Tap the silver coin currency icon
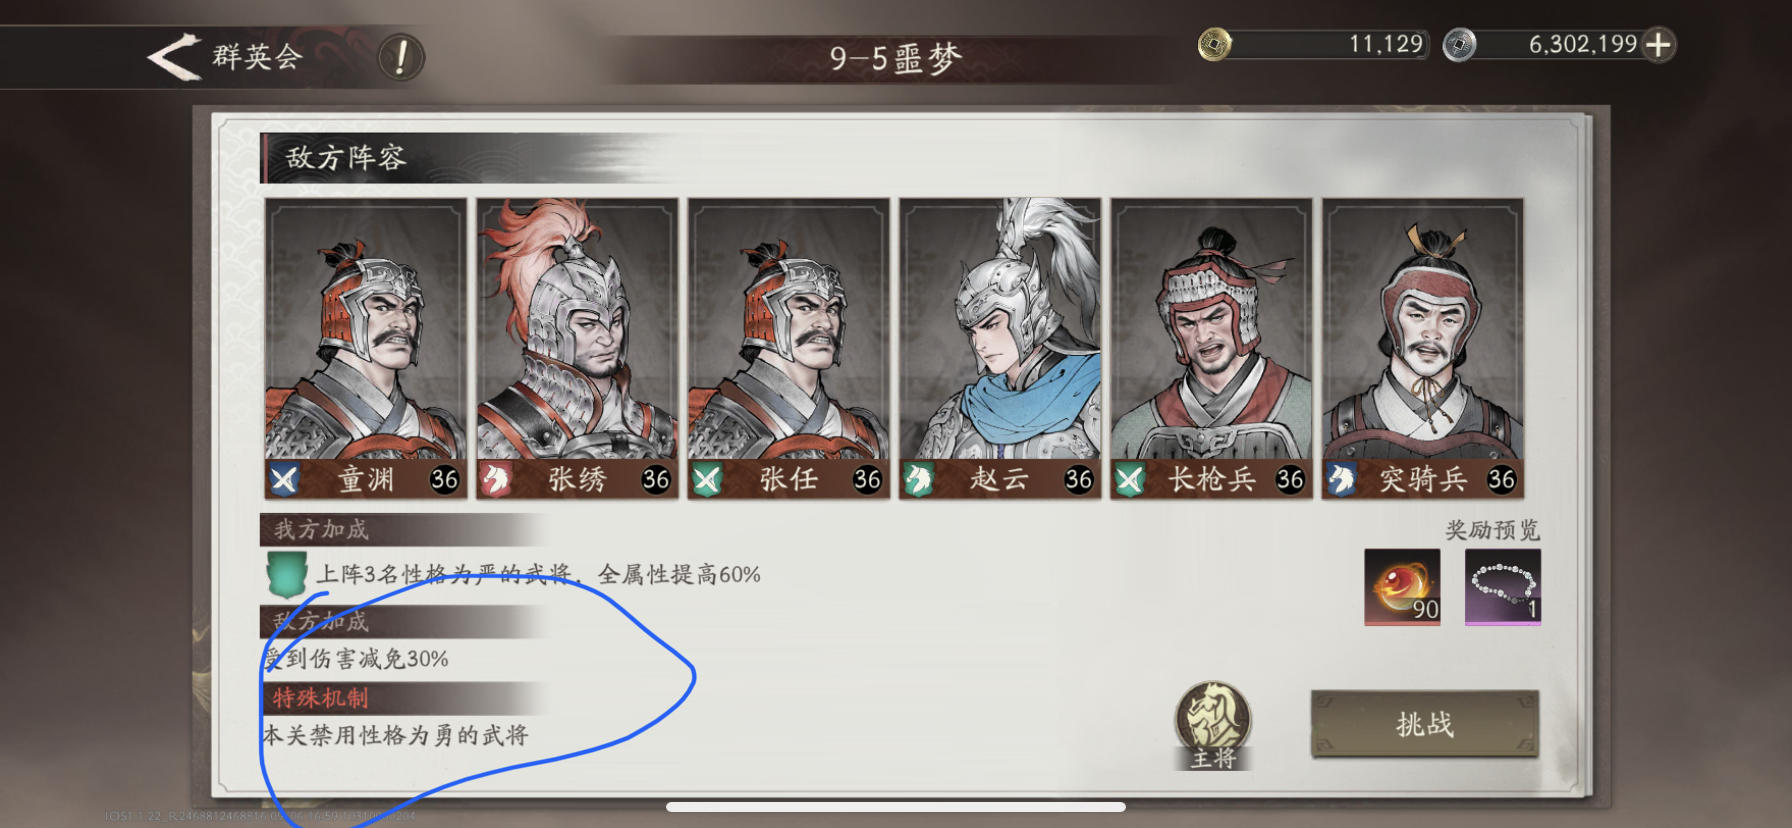 coord(1459,45)
